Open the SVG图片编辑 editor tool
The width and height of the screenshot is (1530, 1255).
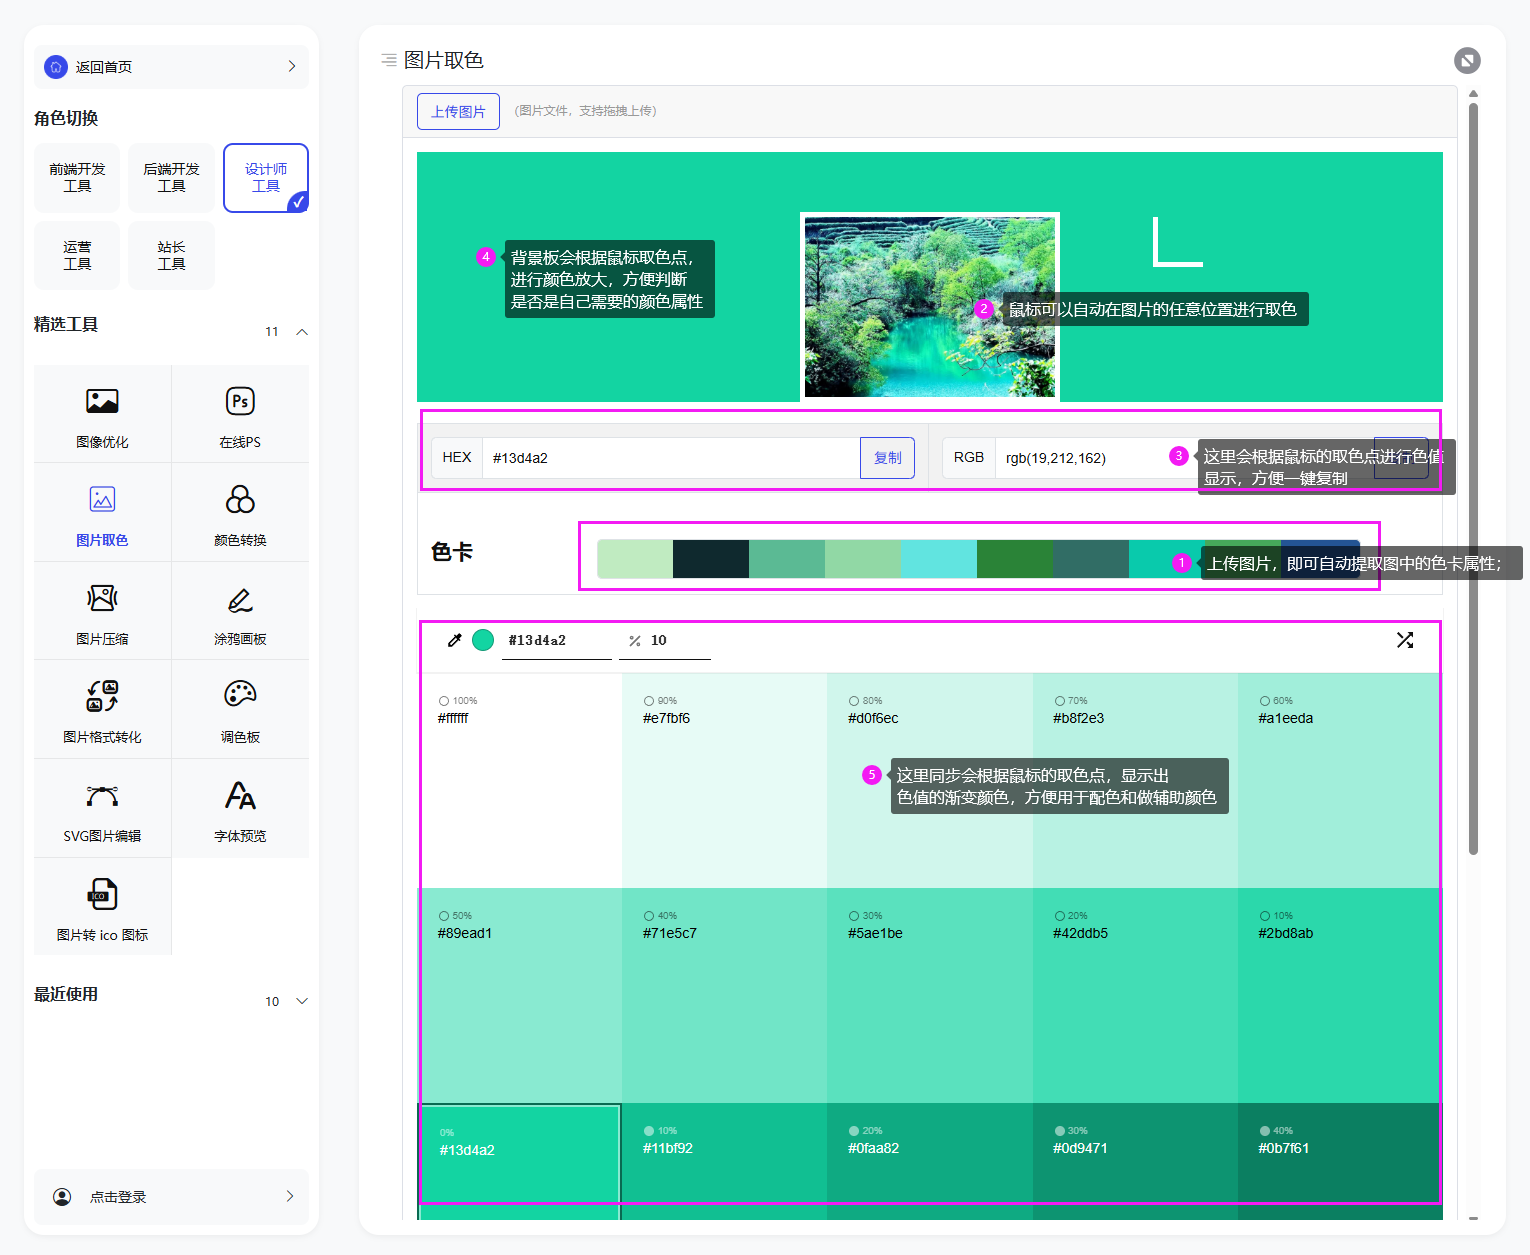102,808
